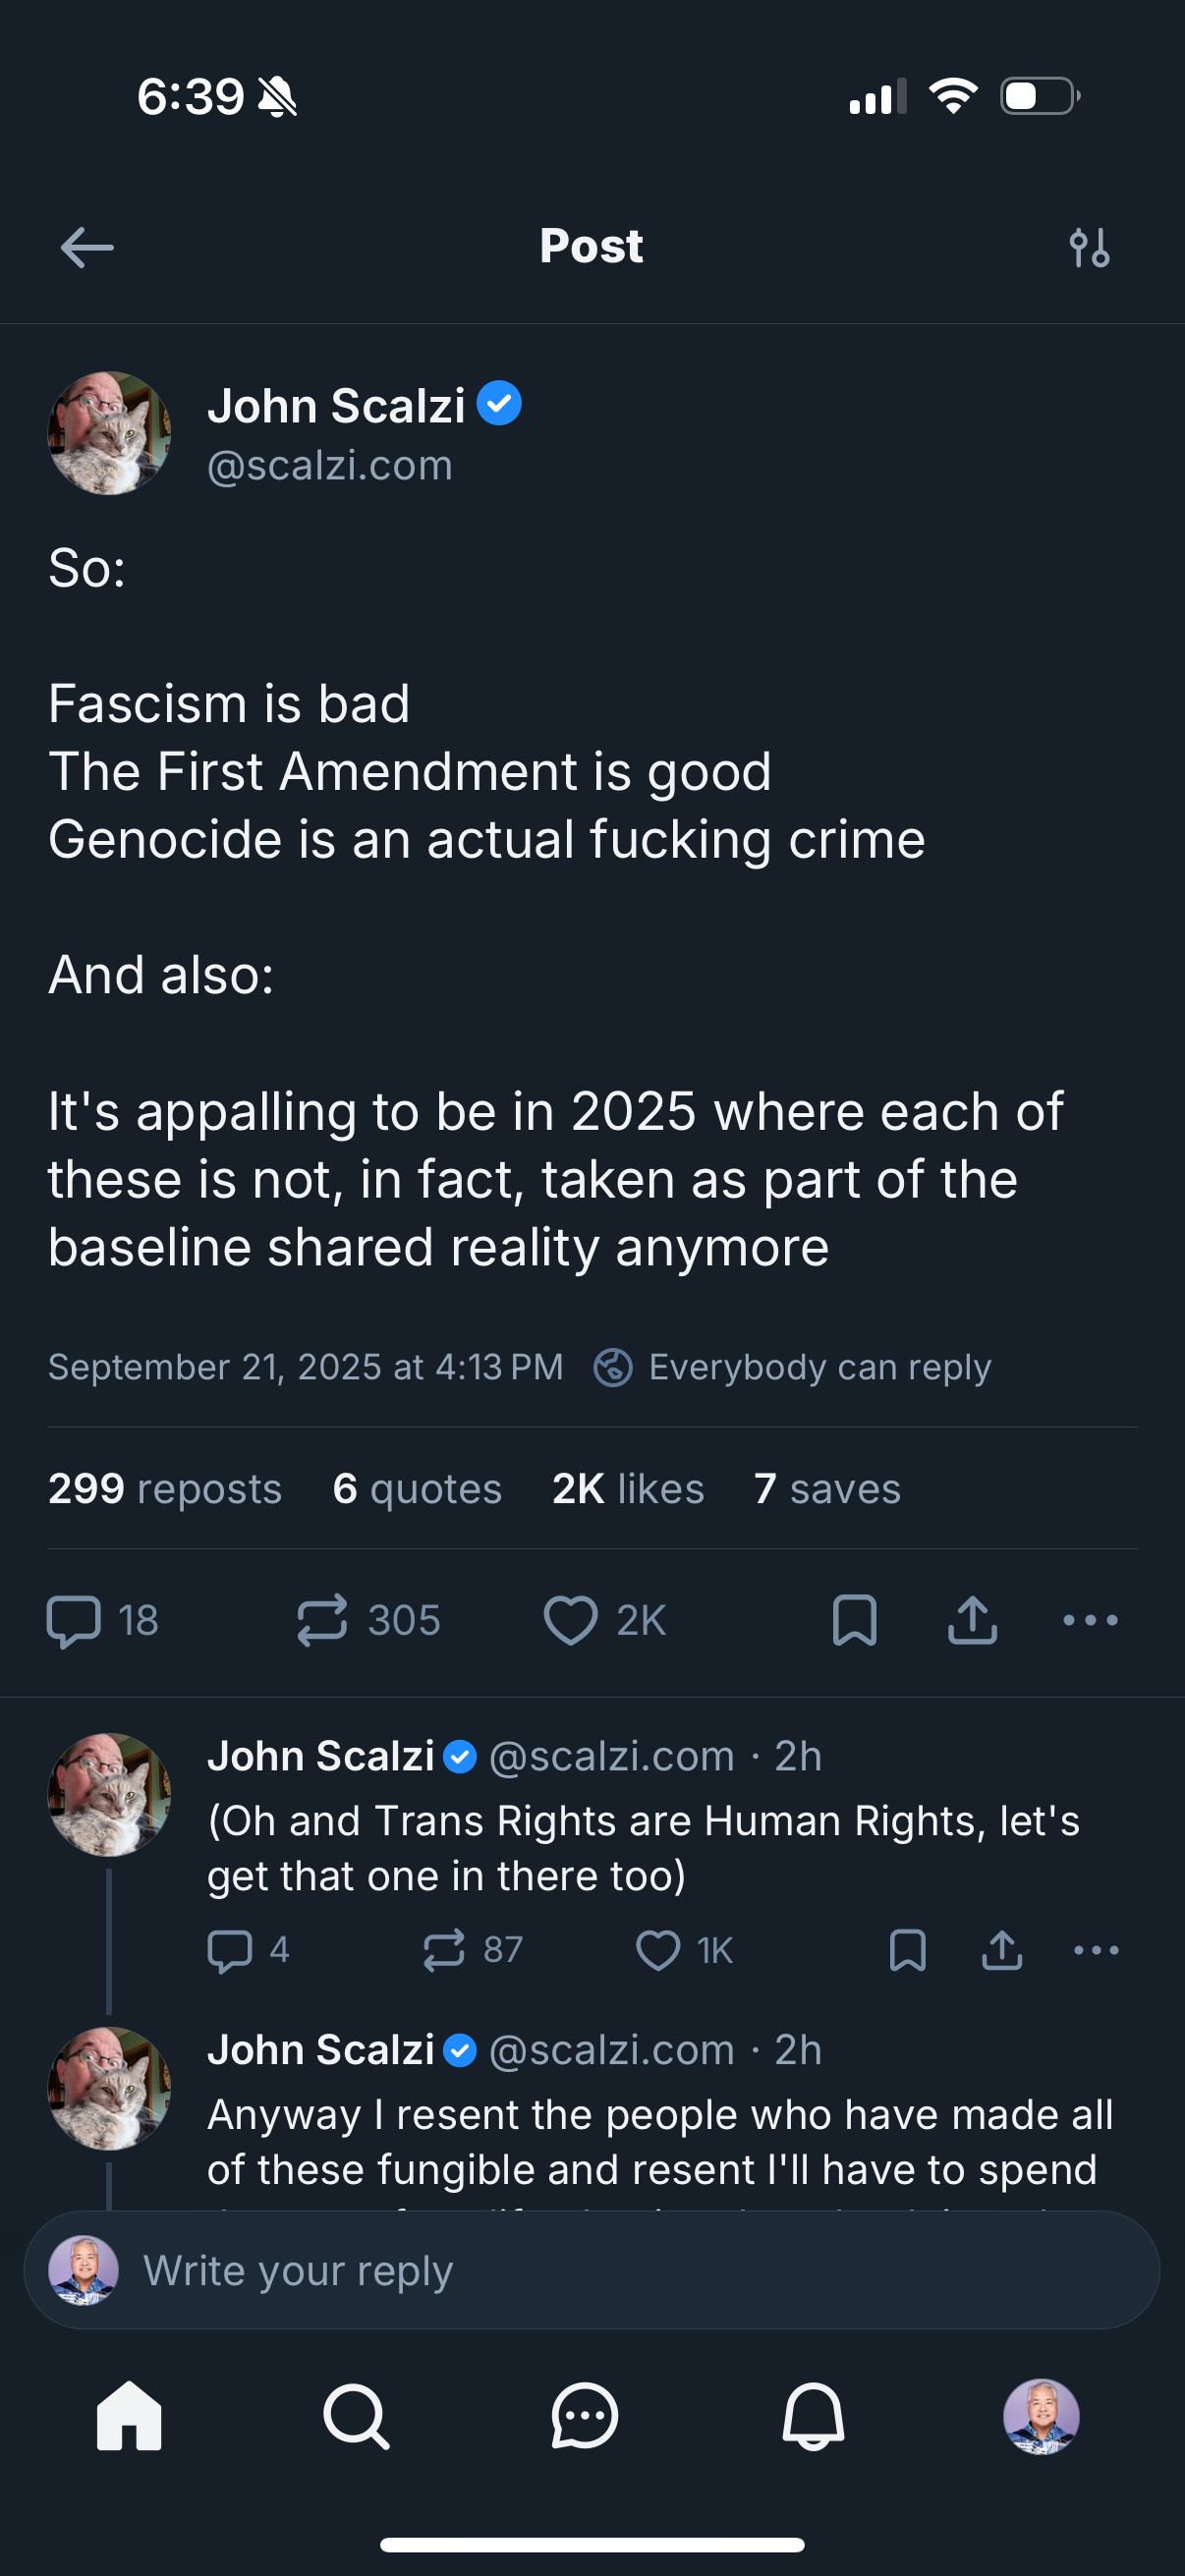1185x2576 pixels.
Task: View the 2K likes list
Action: pyautogui.click(x=628, y=1489)
